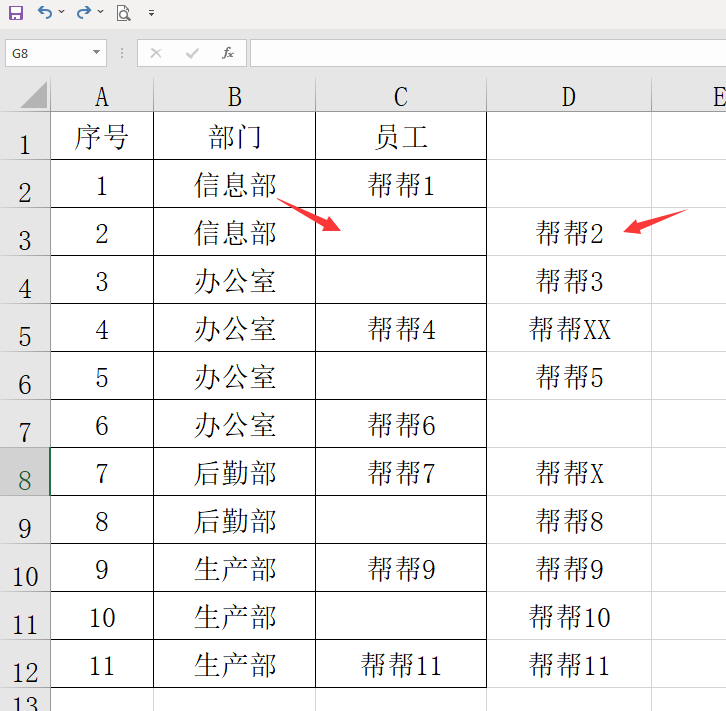Select column D header

pos(569,95)
